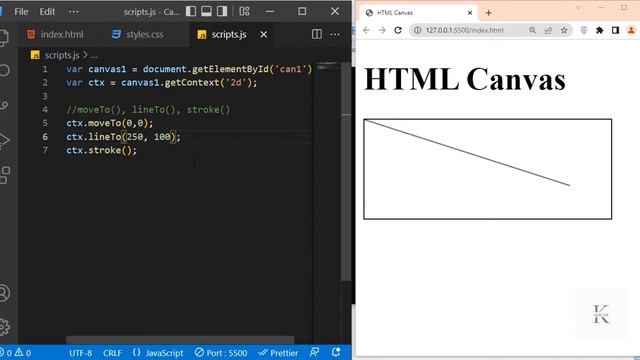Screen dimensions: 640x360
Task: Expand hidden menus via title bar ellipsis
Action: [x=74, y=12]
